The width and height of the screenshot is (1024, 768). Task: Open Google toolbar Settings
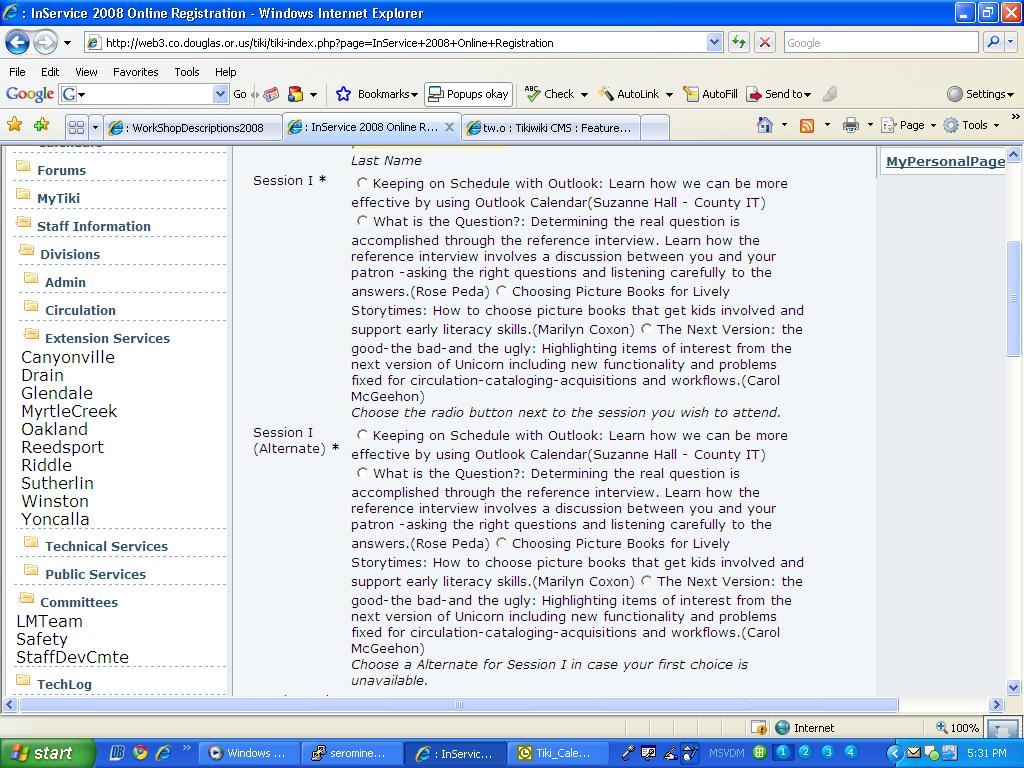click(x=980, y=94)
